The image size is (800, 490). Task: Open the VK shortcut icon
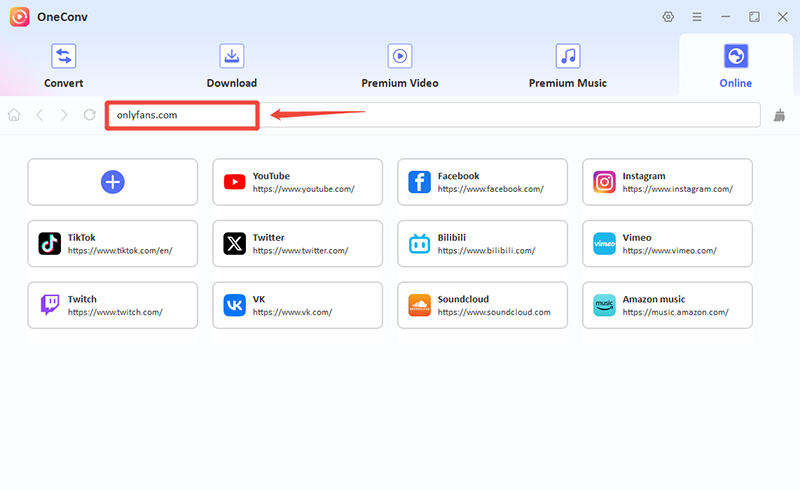coord(234,305)
